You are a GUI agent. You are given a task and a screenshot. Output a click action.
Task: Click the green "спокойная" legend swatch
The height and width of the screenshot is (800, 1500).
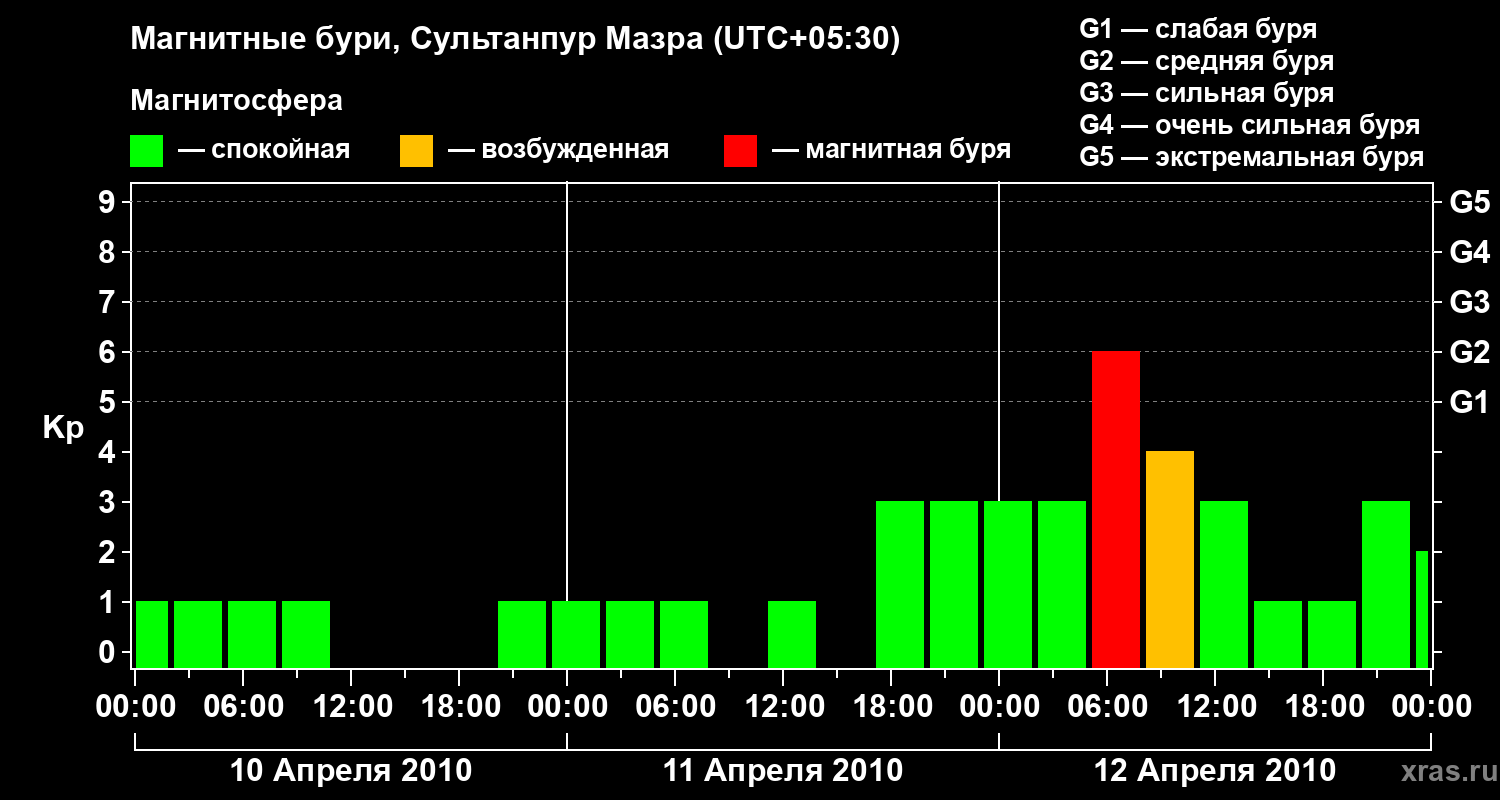(147, 150)
